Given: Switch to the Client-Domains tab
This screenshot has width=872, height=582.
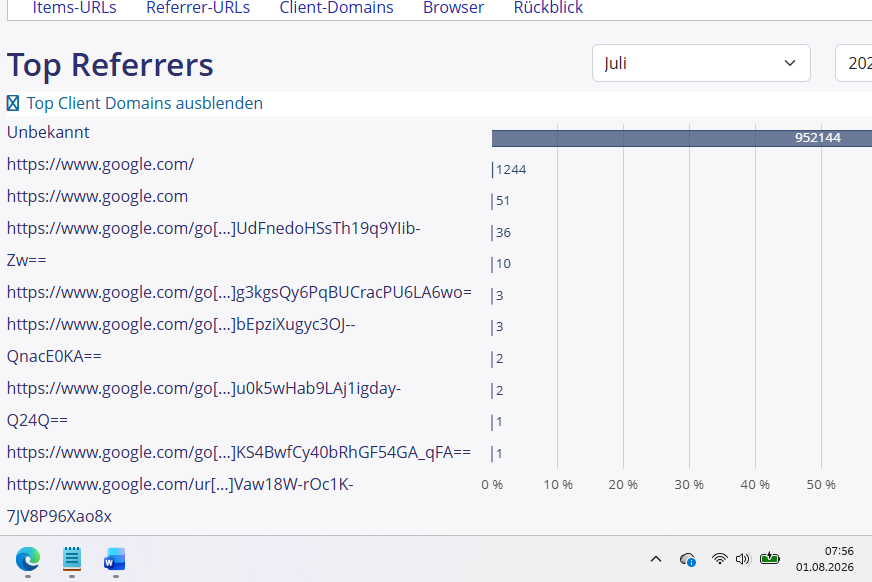Looking at the screenshot, I should (336, 8).
